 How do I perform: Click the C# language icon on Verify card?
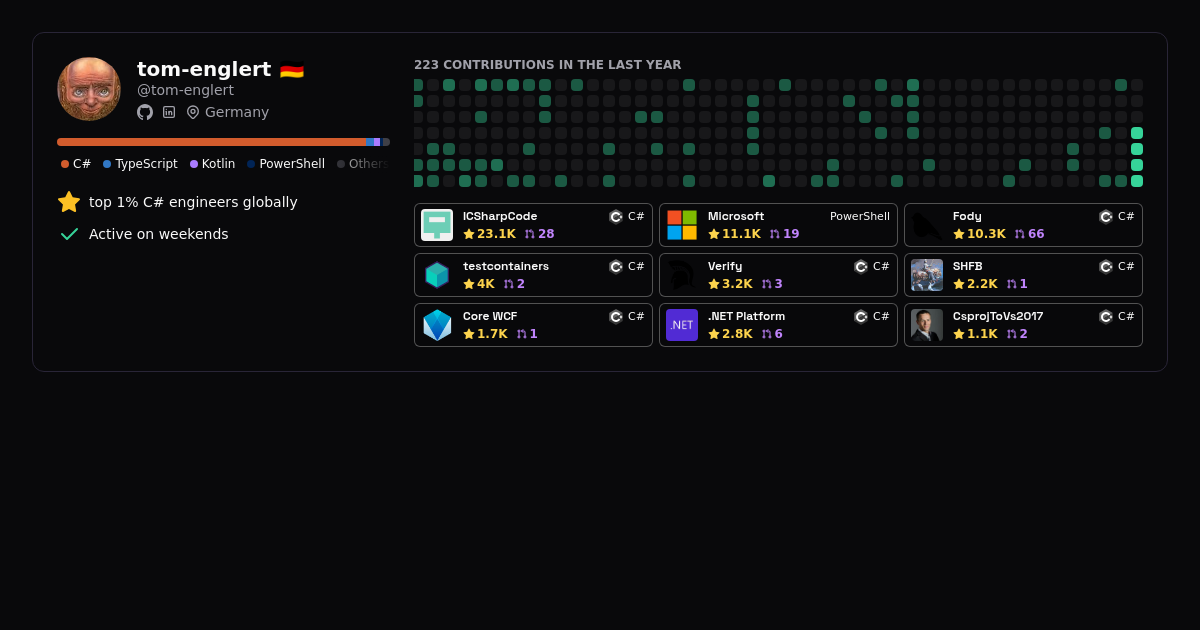861,266
